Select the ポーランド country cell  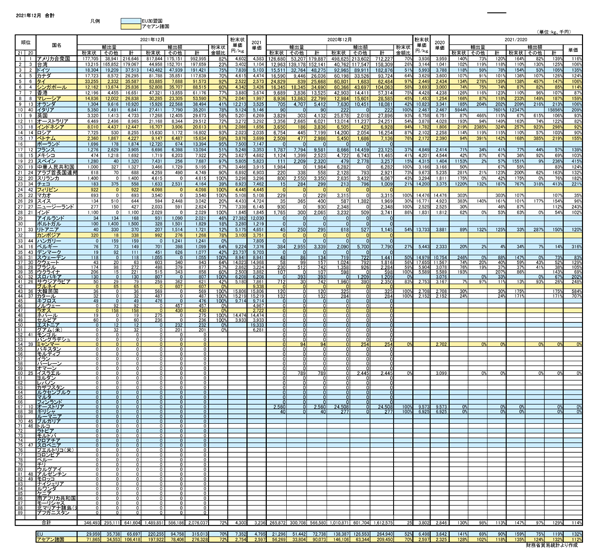click(57, 144)
